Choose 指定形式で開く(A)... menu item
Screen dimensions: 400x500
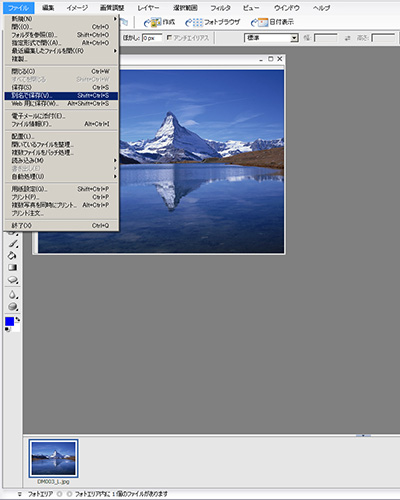click(x=61, y=43)
